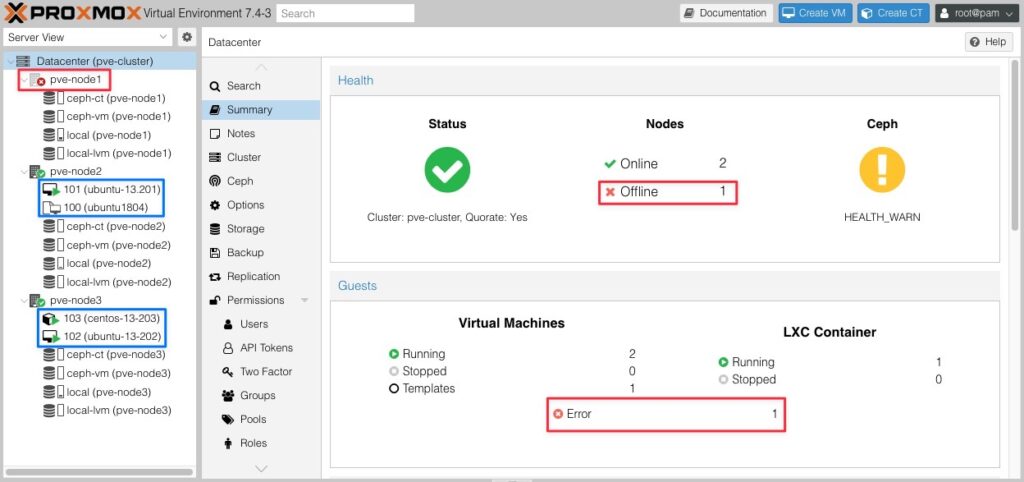Click the menu scroll-up chevron
This screenshot has width=1024, height=482.
pyautogui.click(x=261, y=67)
